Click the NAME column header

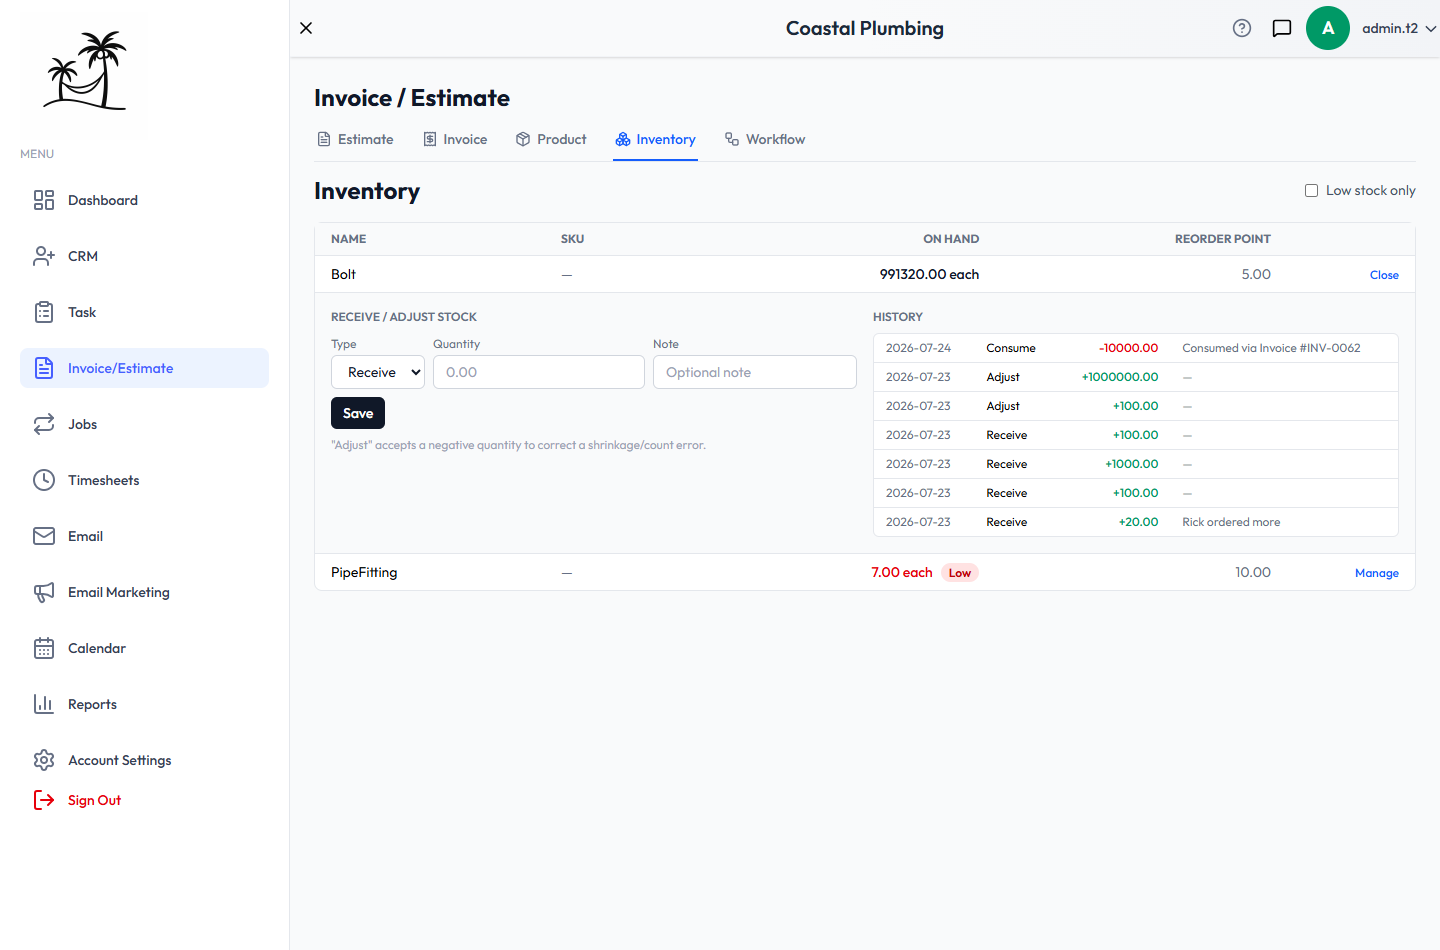pyautogui.click(x=348, y=239)
